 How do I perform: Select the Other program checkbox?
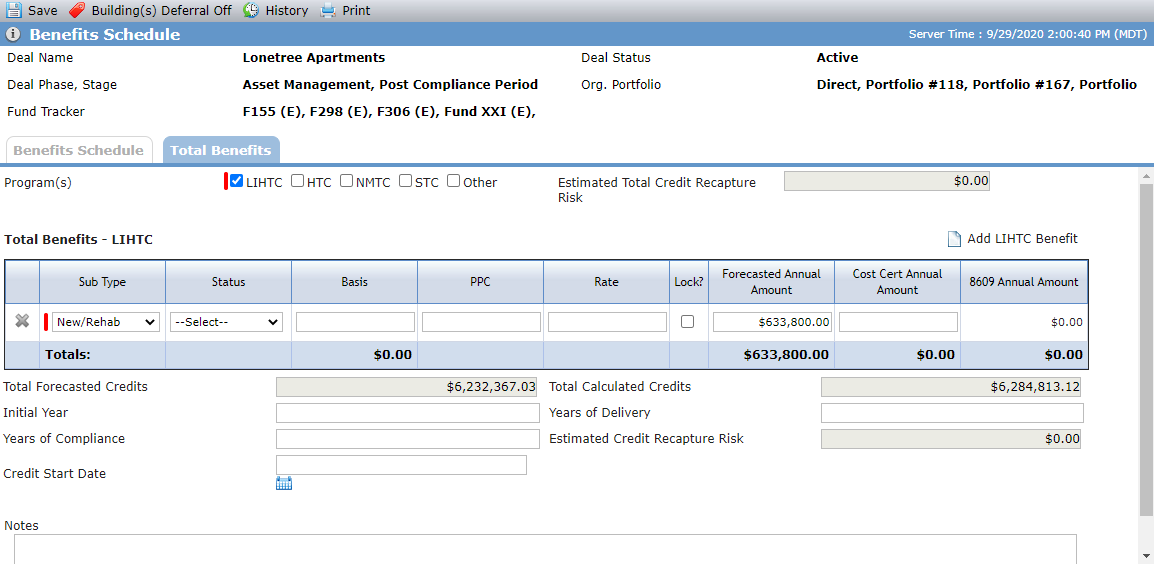click(454, 181)
